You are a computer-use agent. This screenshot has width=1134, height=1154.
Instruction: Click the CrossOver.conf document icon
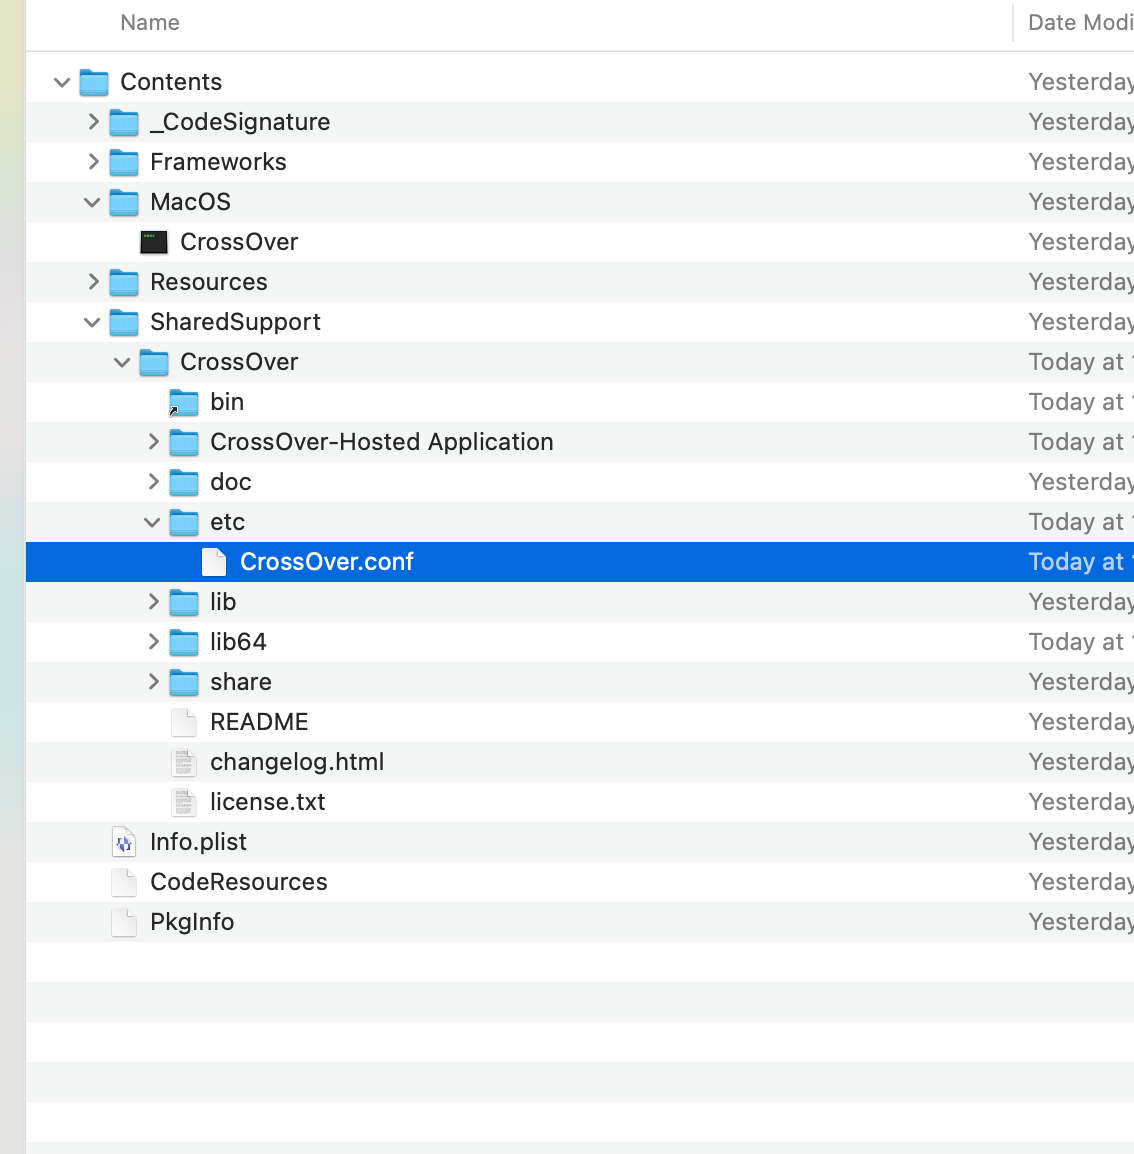pos(214,562)
